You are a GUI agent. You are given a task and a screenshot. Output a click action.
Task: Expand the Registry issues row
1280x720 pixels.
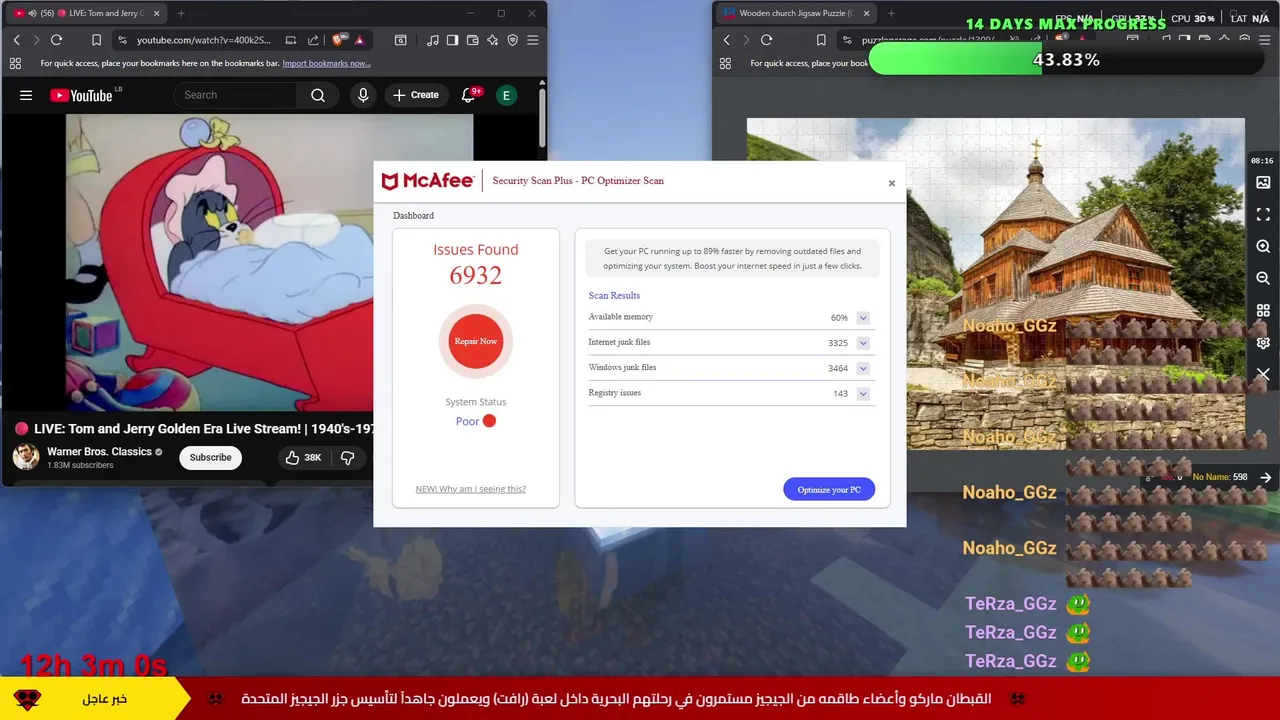863,394
